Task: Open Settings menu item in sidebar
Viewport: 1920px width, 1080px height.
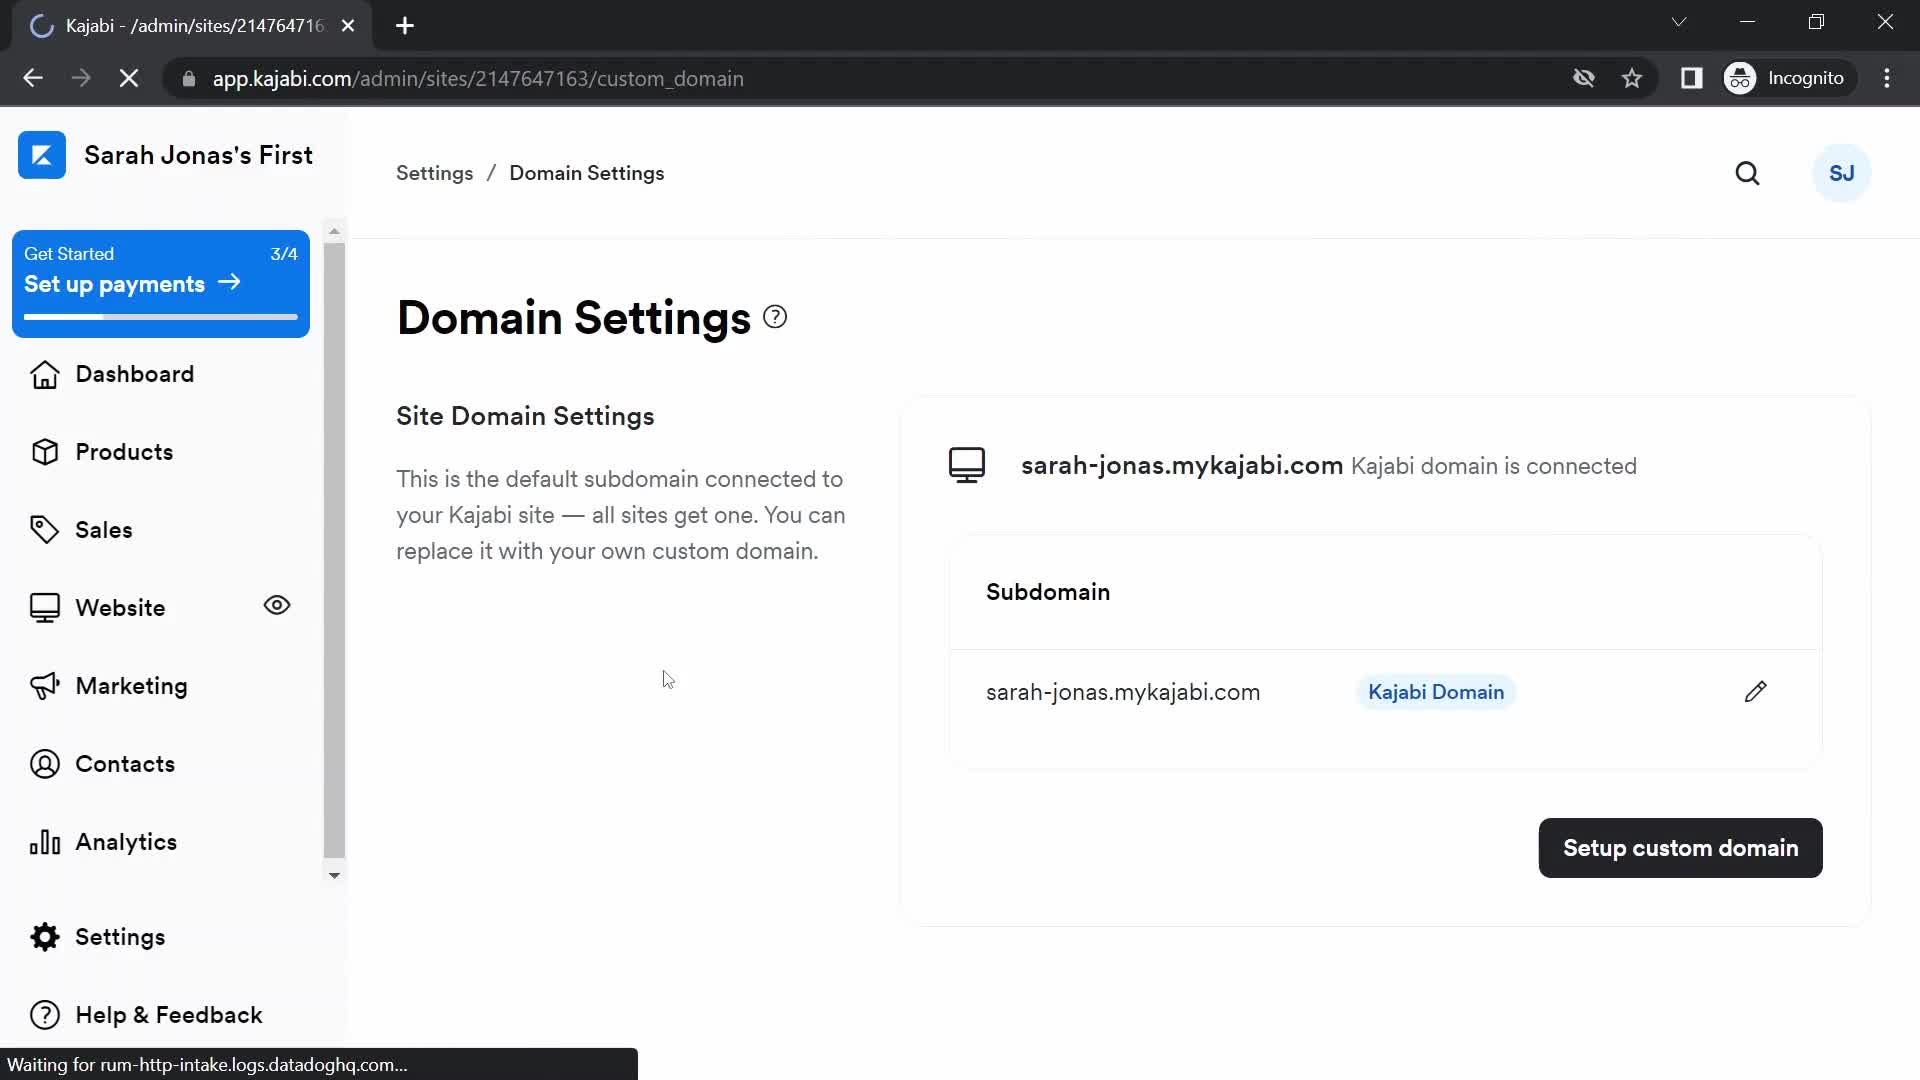Action: tap(120, 936)
